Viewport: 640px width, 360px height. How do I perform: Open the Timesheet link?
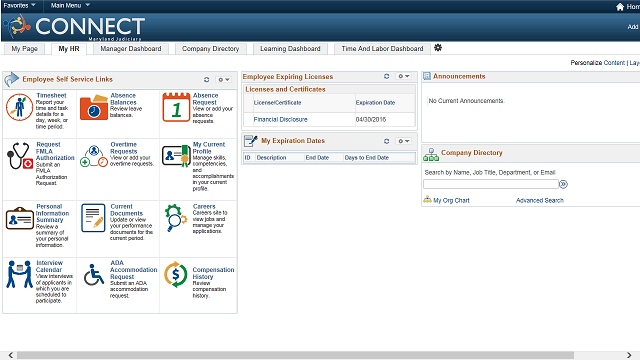[x=51, y=95]
